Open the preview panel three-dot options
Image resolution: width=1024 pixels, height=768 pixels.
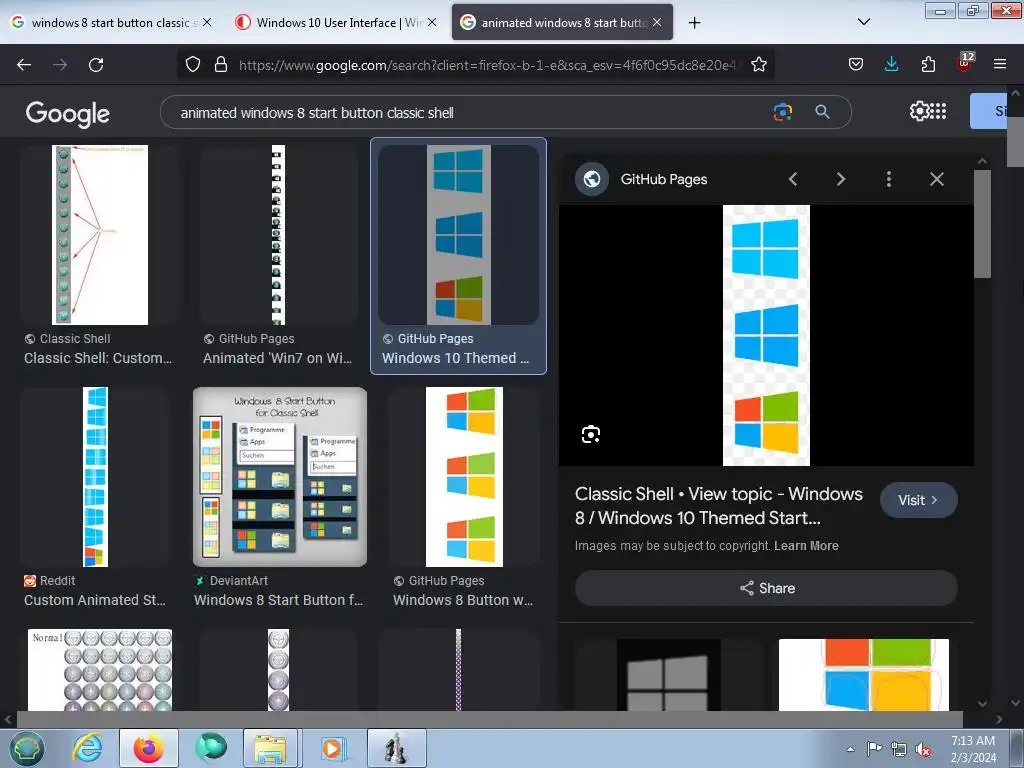point(889,179)
